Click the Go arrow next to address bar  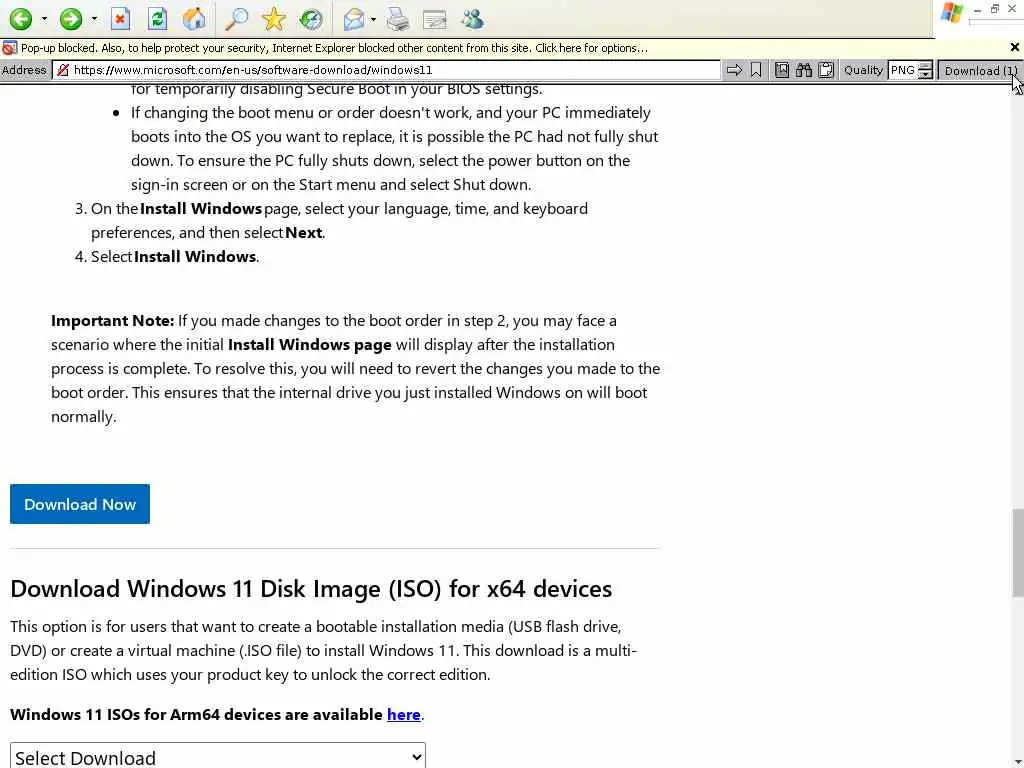[734, 70]
